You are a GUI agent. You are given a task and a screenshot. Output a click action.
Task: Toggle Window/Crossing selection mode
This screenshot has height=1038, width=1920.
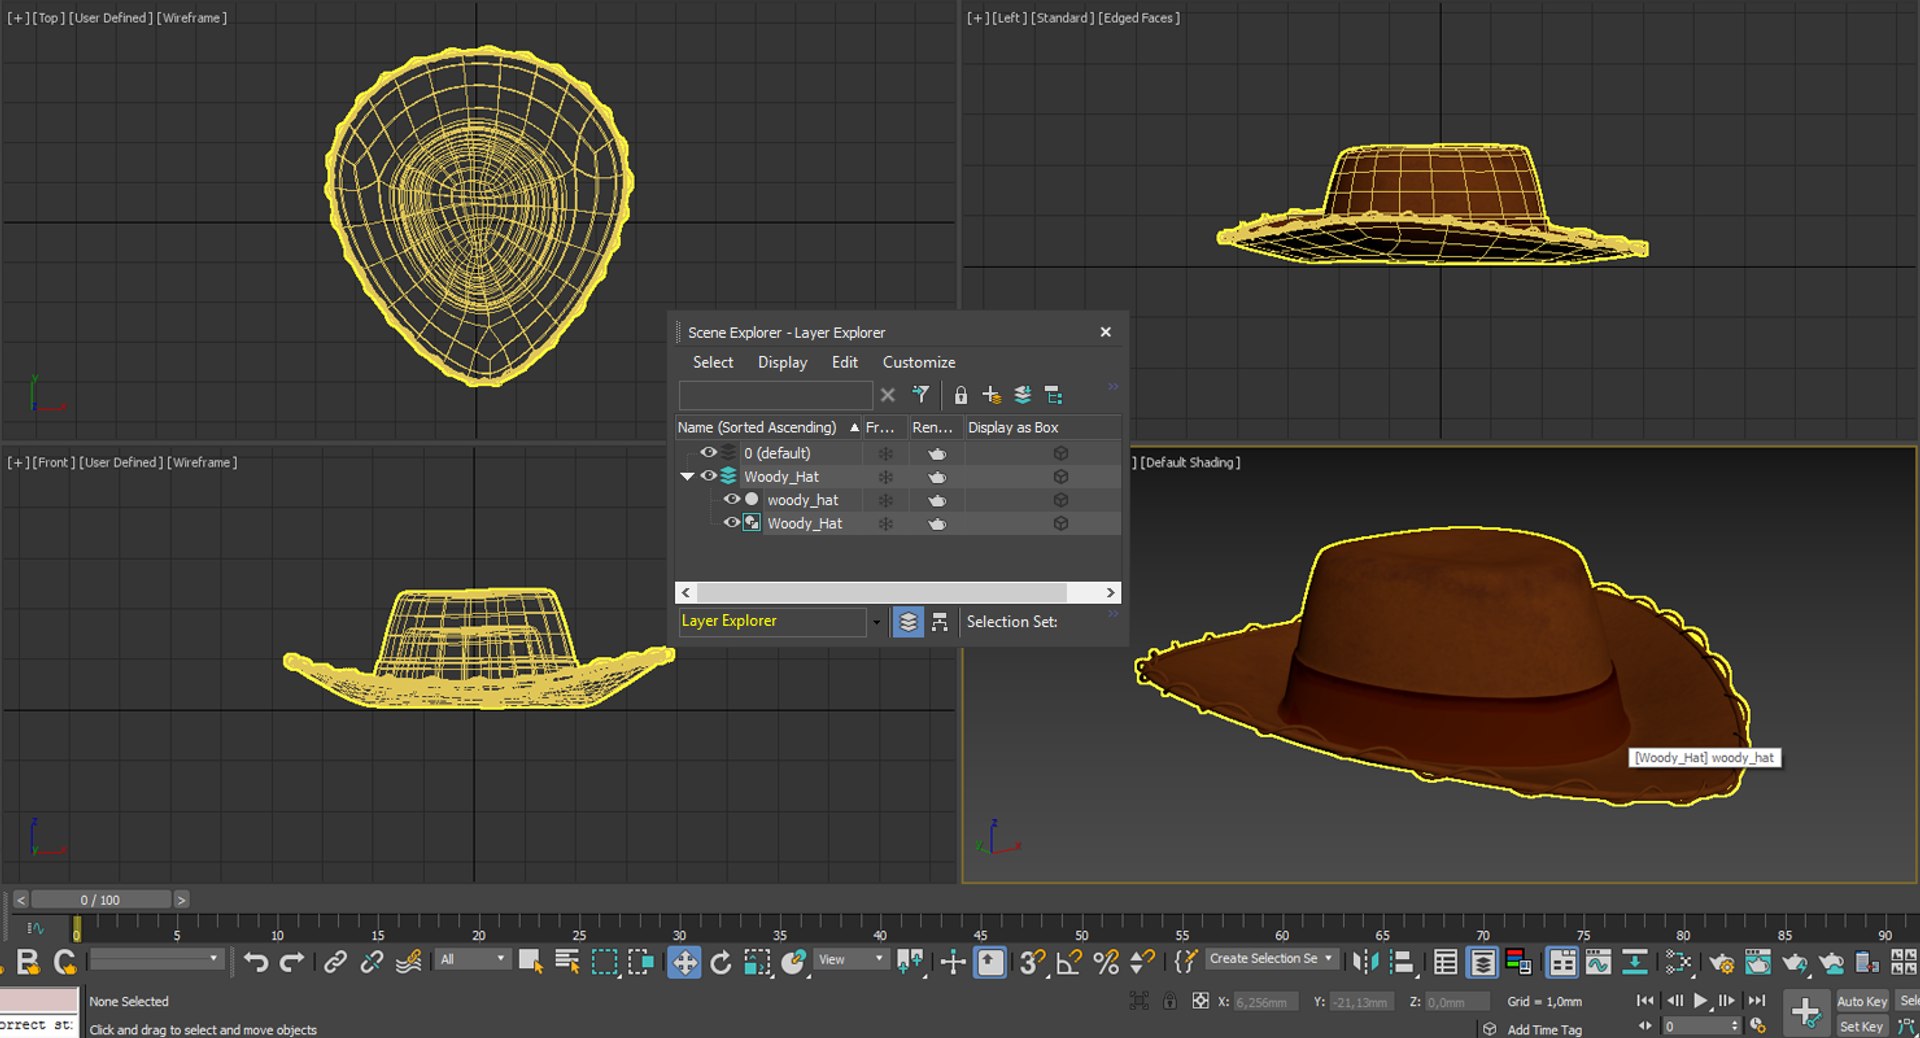pos(640,962)
